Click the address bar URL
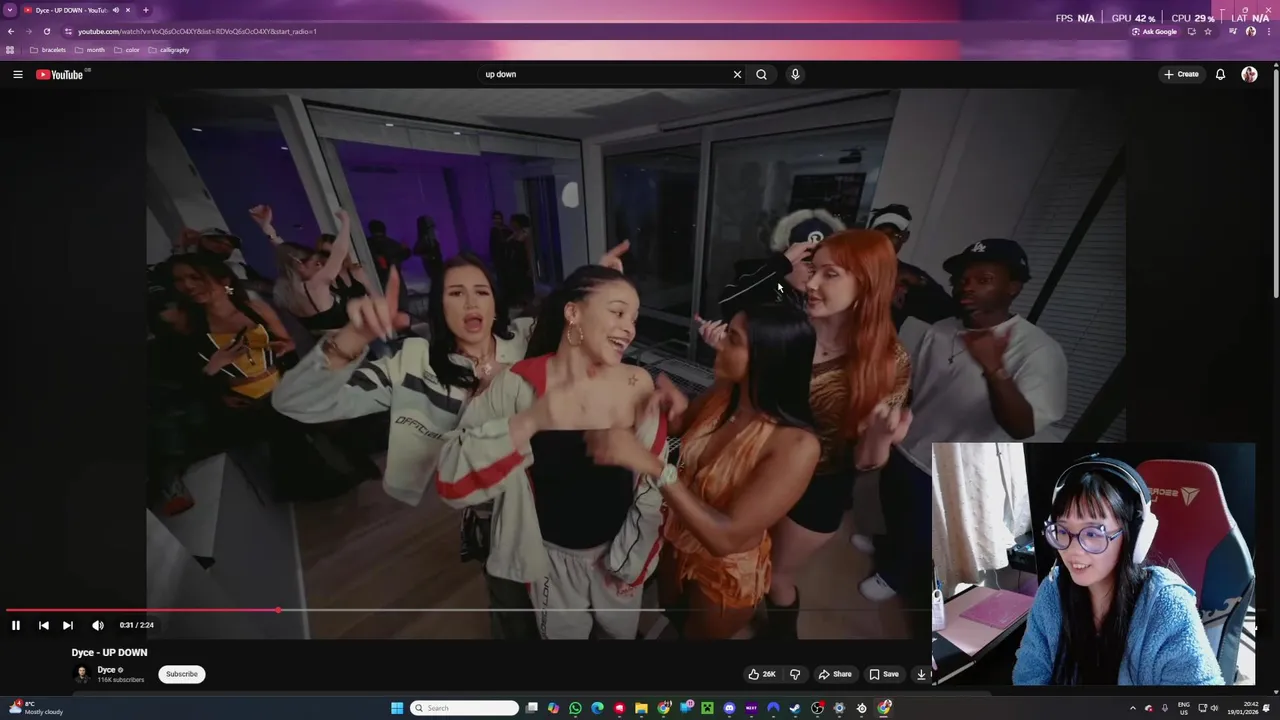The image size is (1280, 720). point(197,31)
